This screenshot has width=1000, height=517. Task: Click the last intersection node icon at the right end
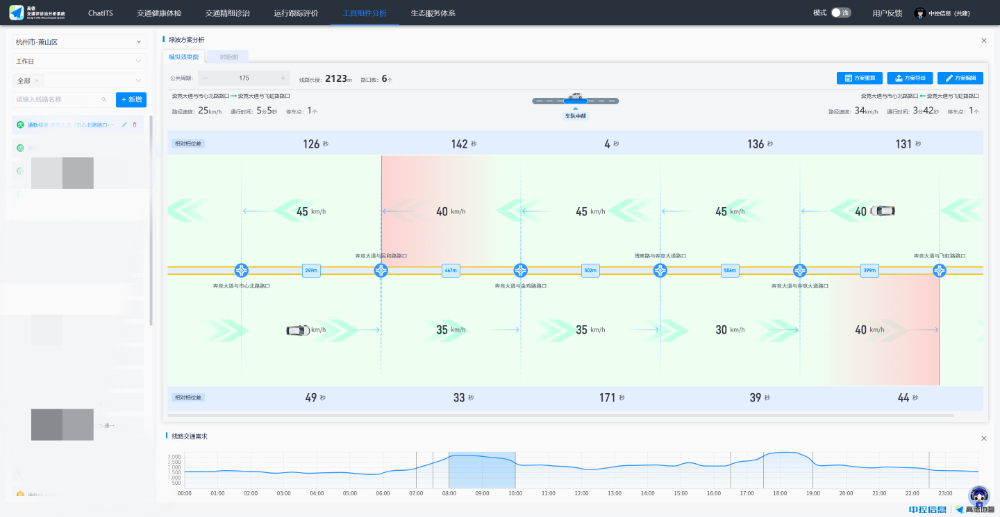[939, 270]
